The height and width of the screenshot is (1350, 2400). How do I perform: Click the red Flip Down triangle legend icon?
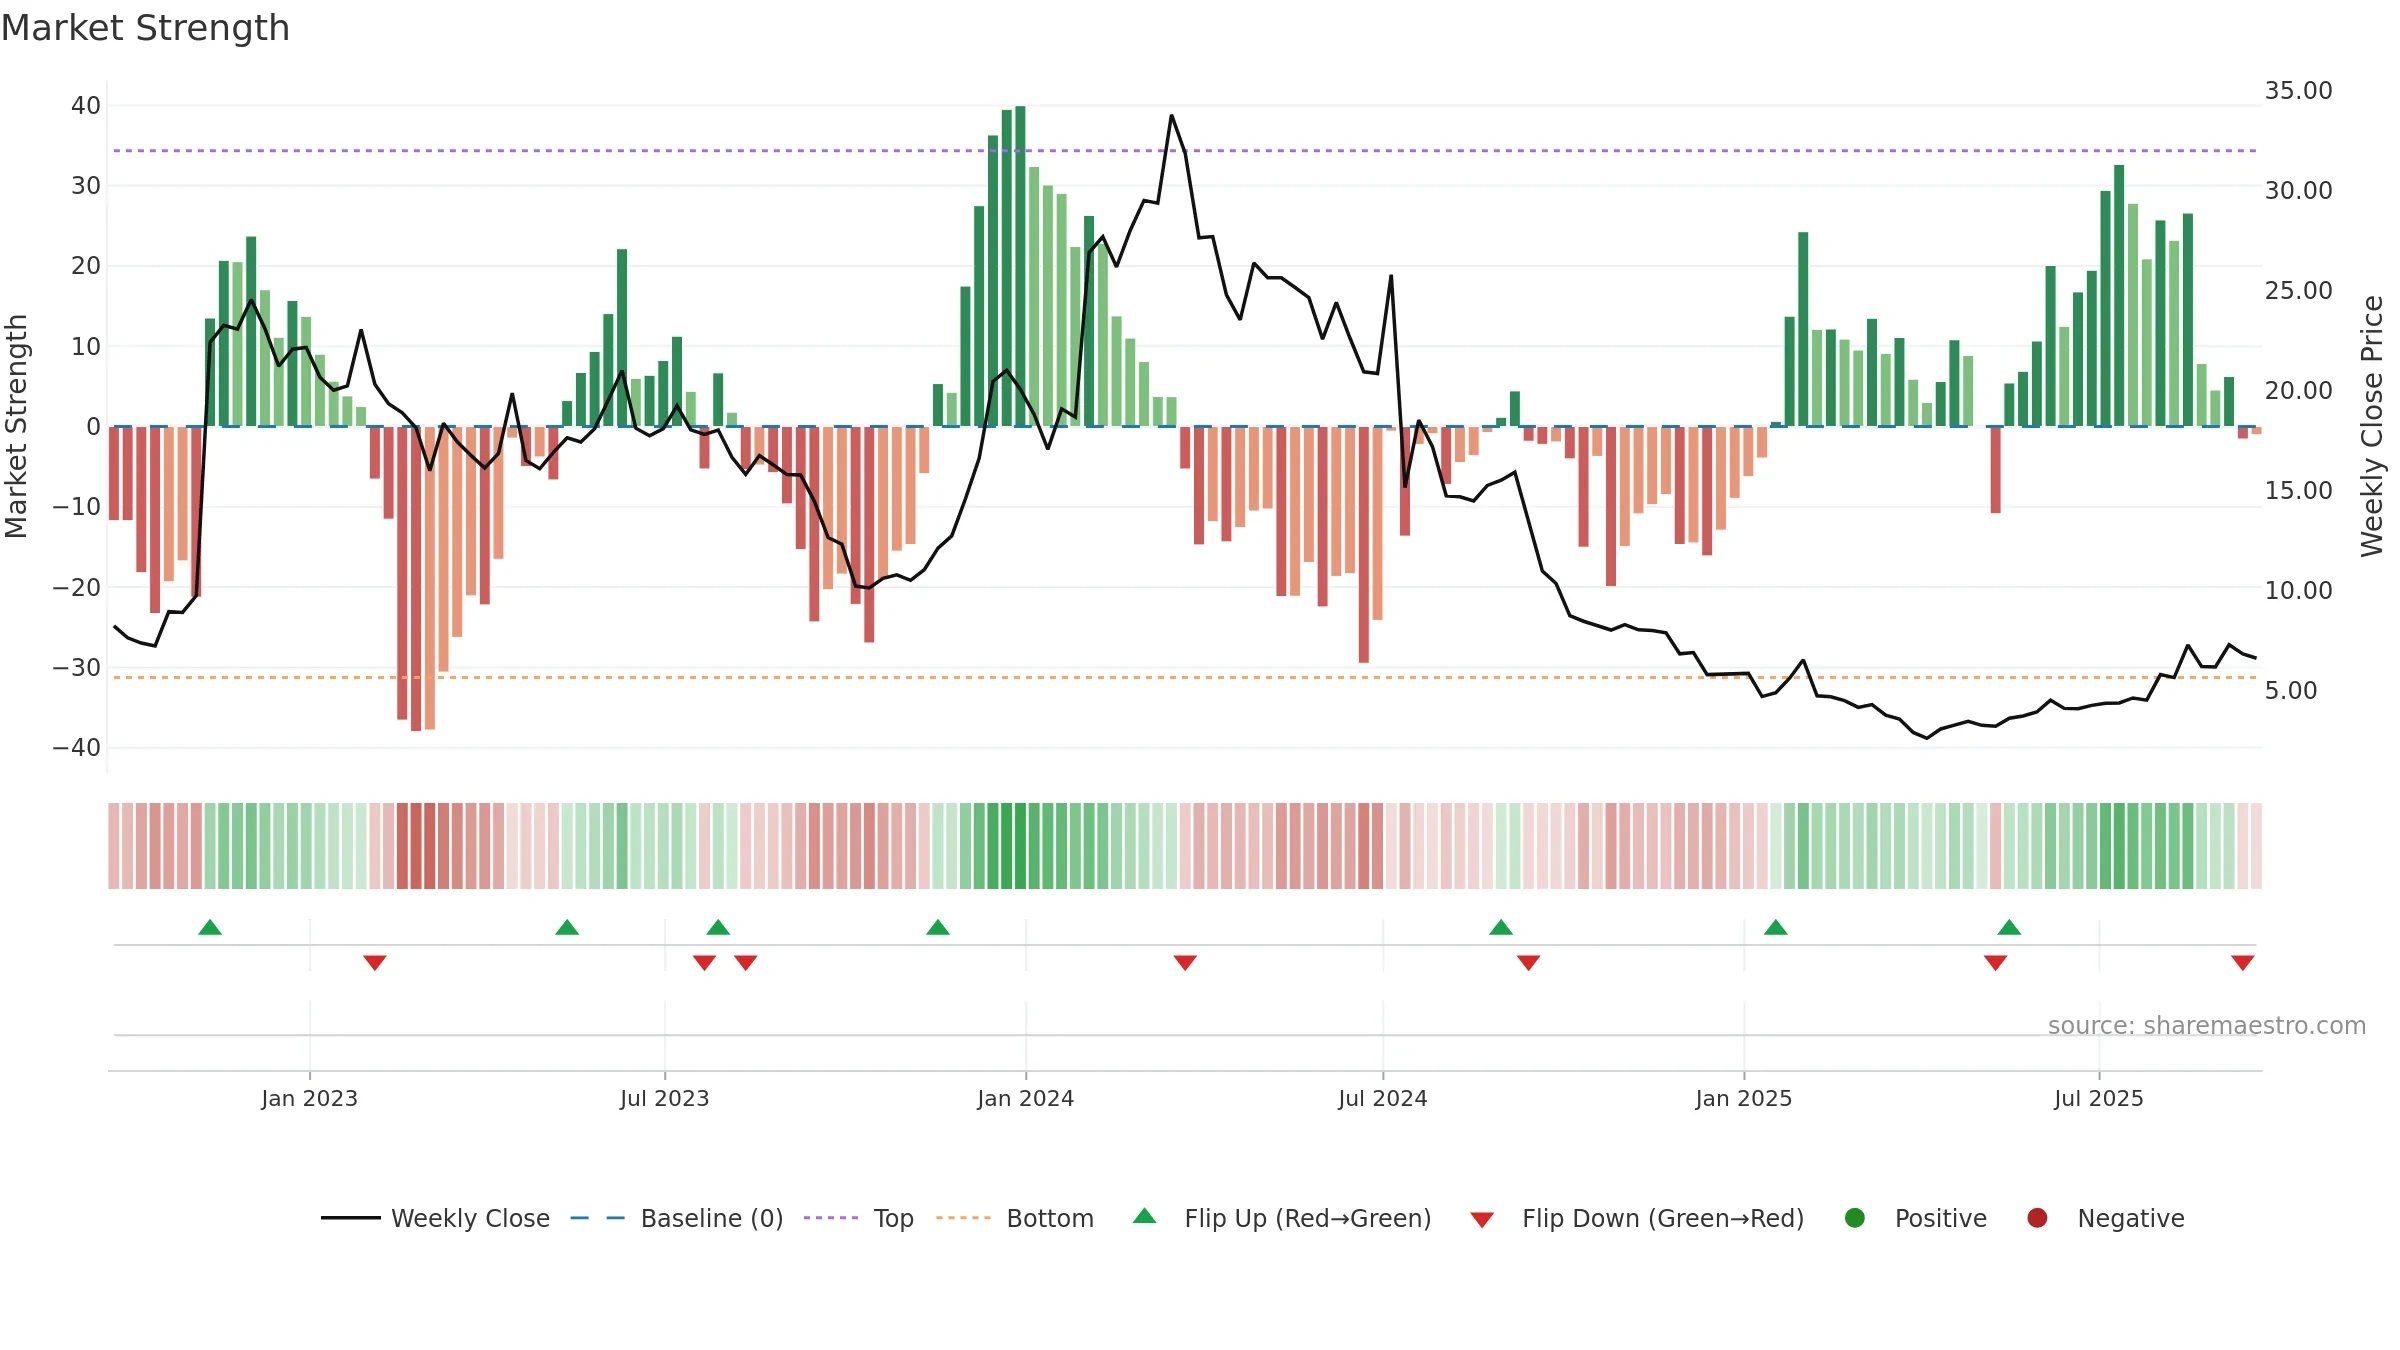(1482, 1220)
